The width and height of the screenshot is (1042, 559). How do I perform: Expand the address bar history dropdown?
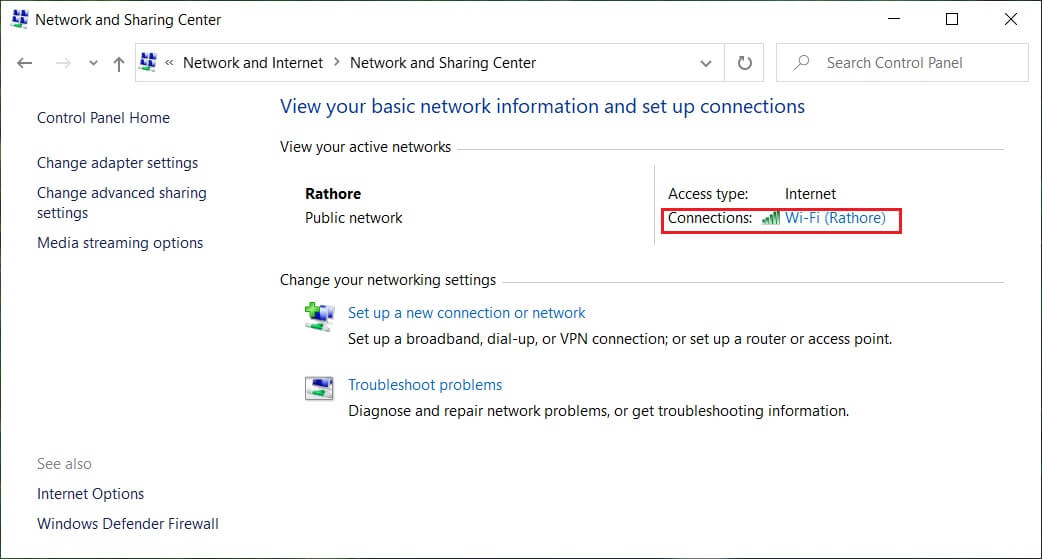pos(706,63)
